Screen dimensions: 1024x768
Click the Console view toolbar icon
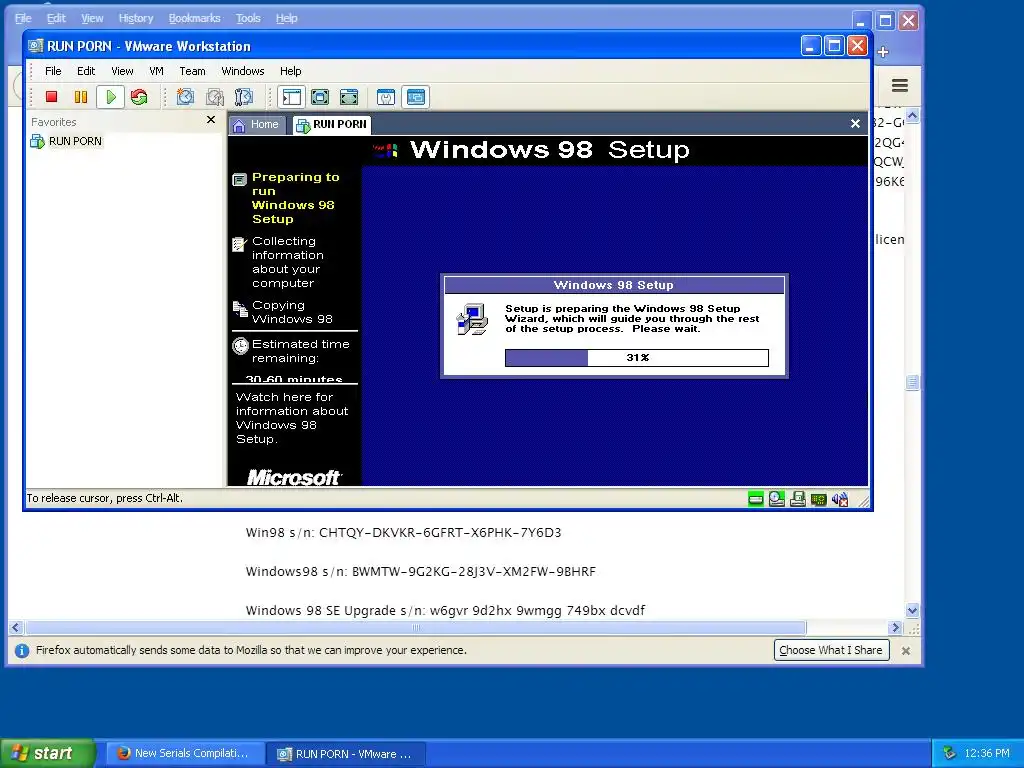pos(415,97)
